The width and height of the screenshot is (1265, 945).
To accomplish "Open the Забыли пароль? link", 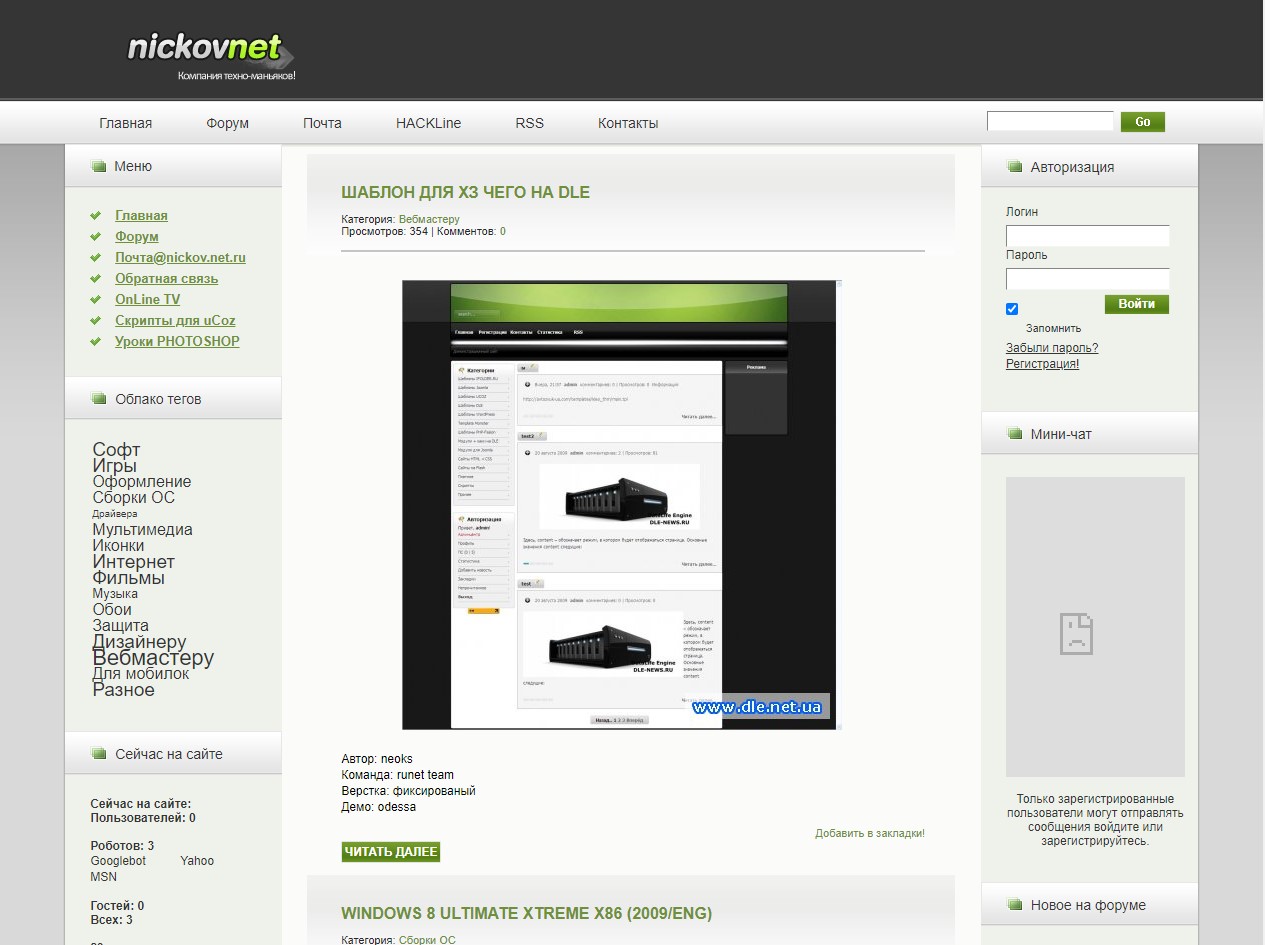I will pyautogui.click(x=1051, y=348).
